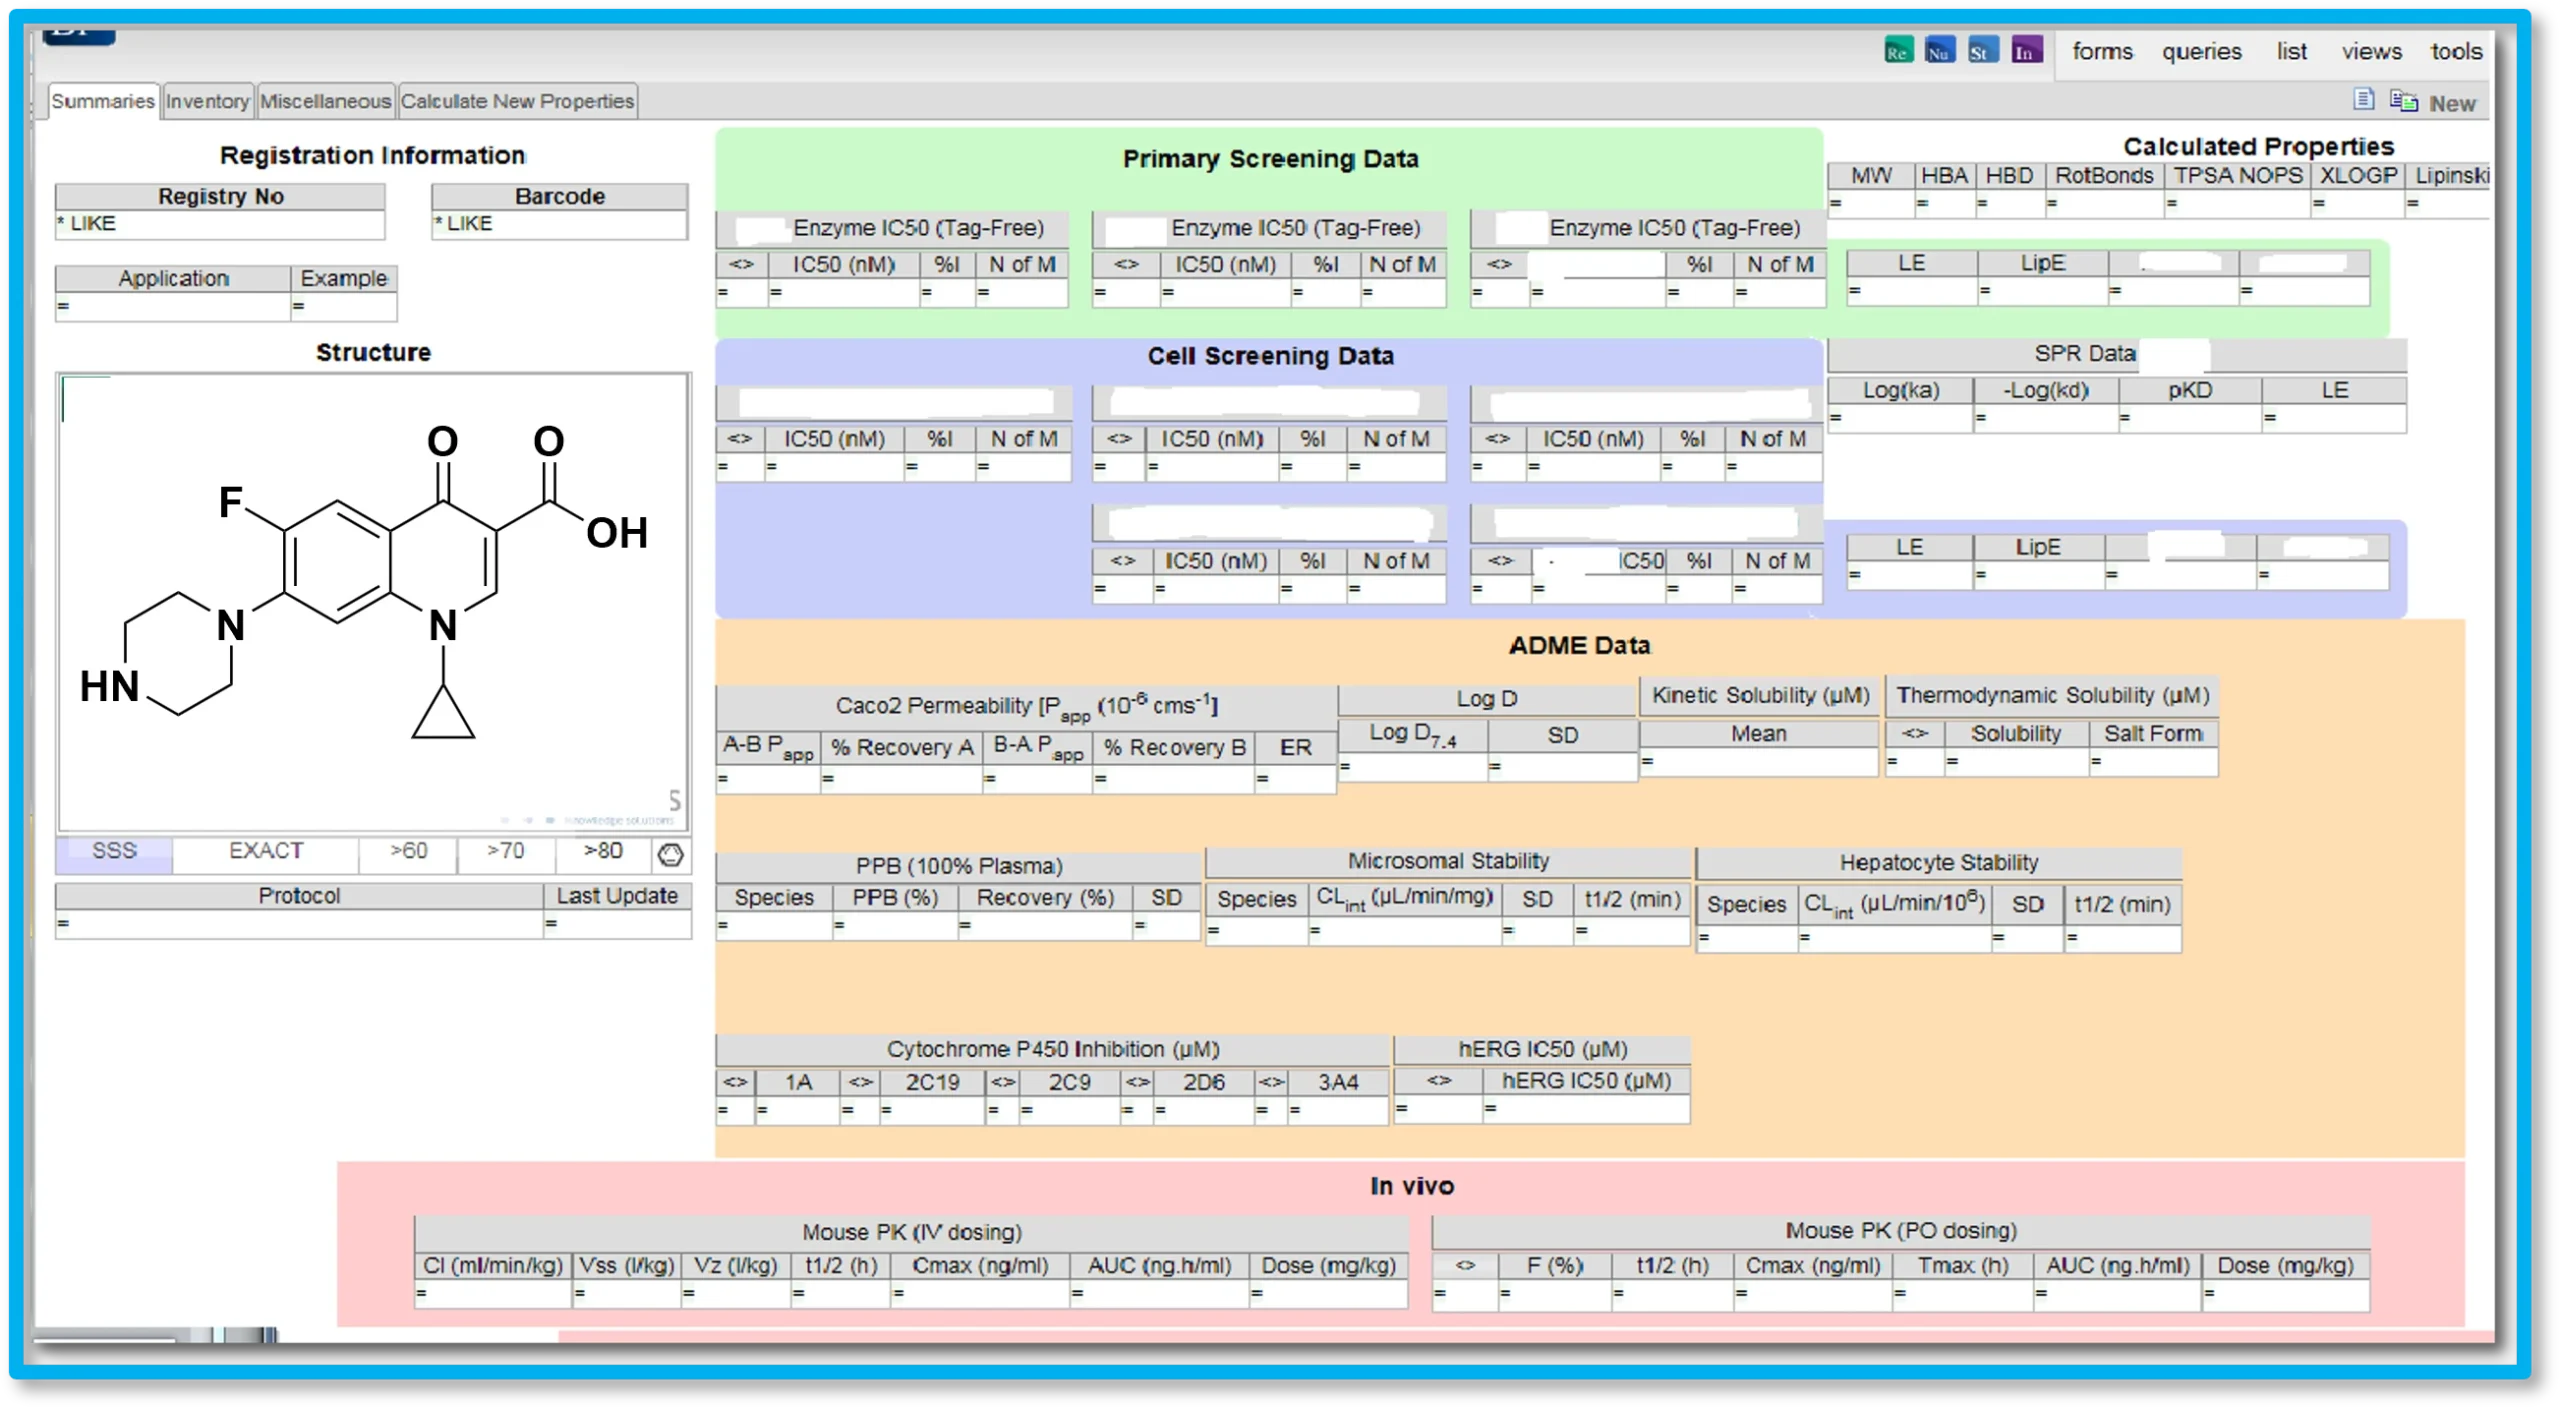This screenshot has height=1408, width=2560.
Task: Open the Re registration module icon
Action: [1898, 51]
